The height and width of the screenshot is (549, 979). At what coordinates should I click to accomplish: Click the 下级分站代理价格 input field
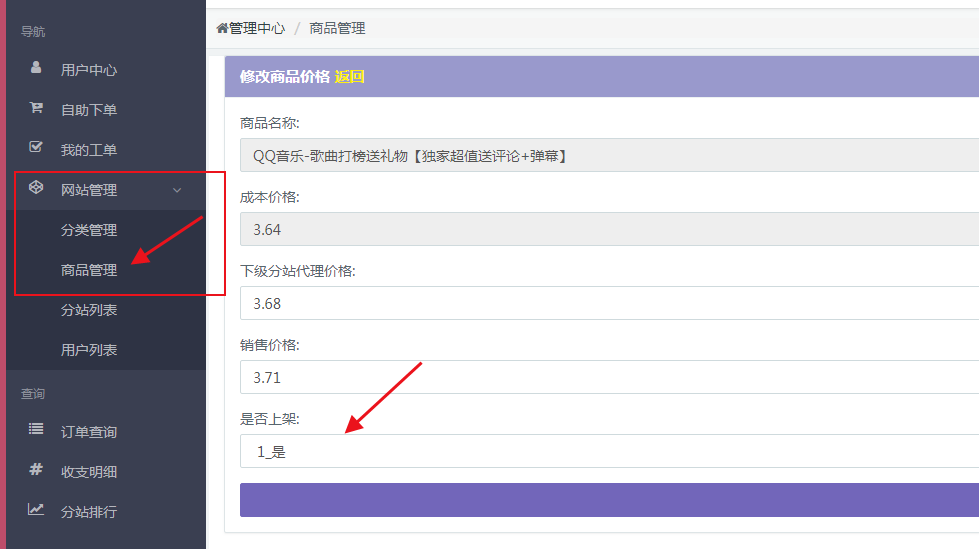point(608,303)
